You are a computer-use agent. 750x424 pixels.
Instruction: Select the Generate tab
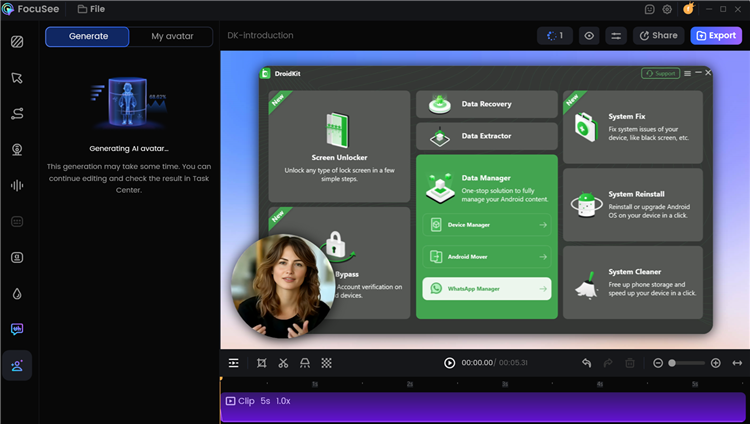(88, 36)
